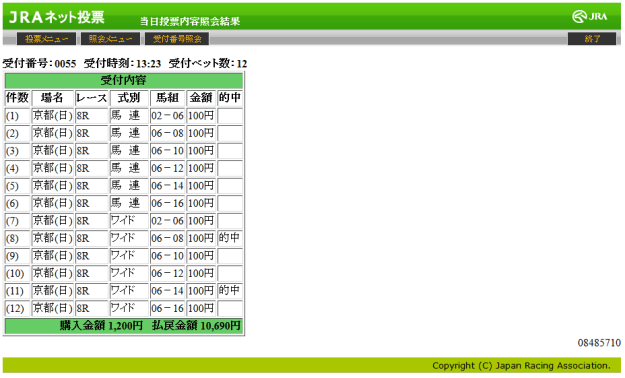Viewport: 625px width, 378px height.
Task: Click 京都(日) cell in row (1)
Action: click(53, 116)
